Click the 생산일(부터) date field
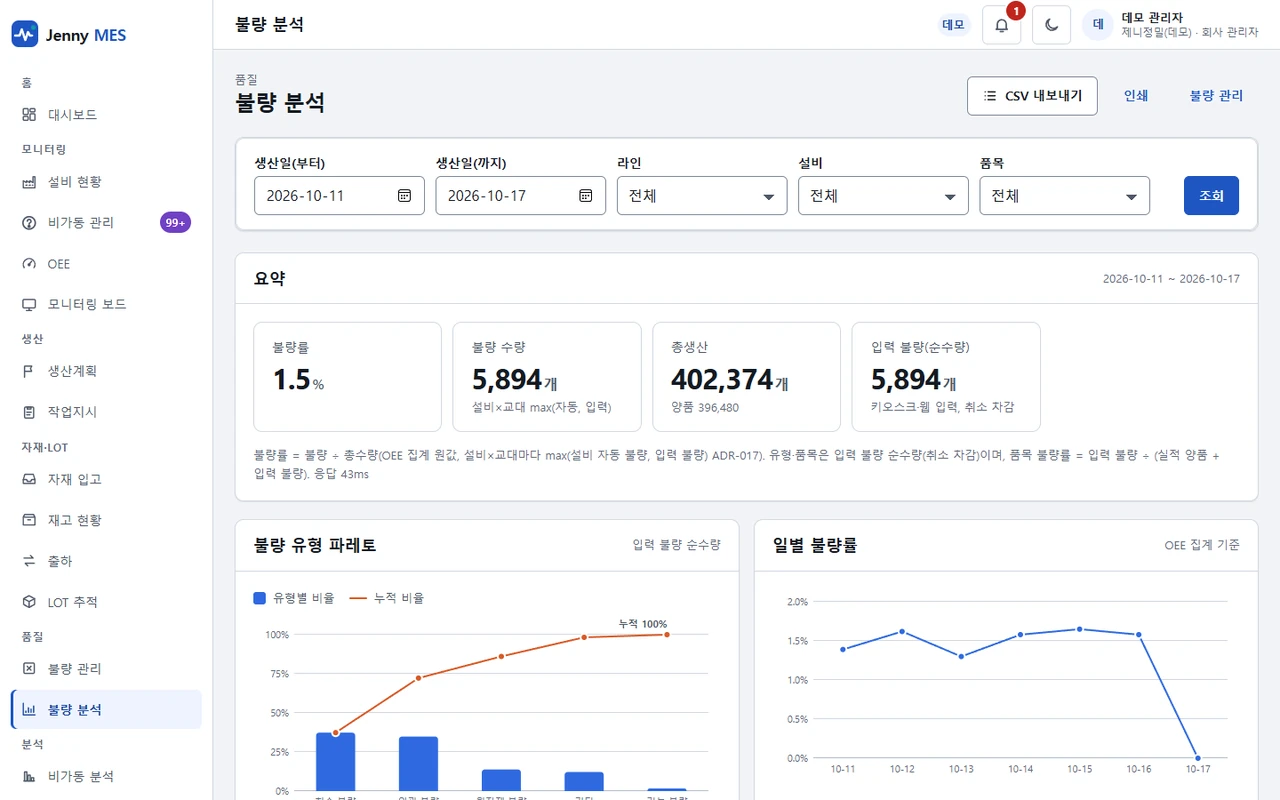 339,196
